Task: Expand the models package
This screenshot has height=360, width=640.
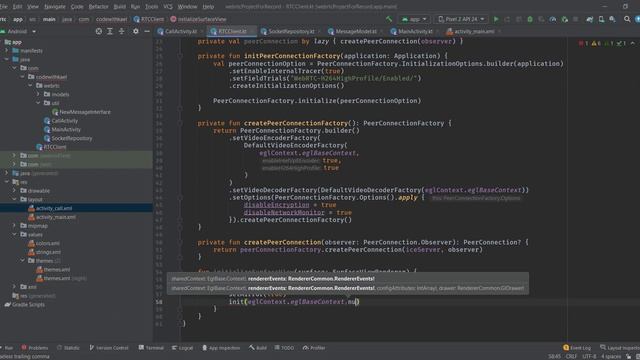Action: click(38, 94)
